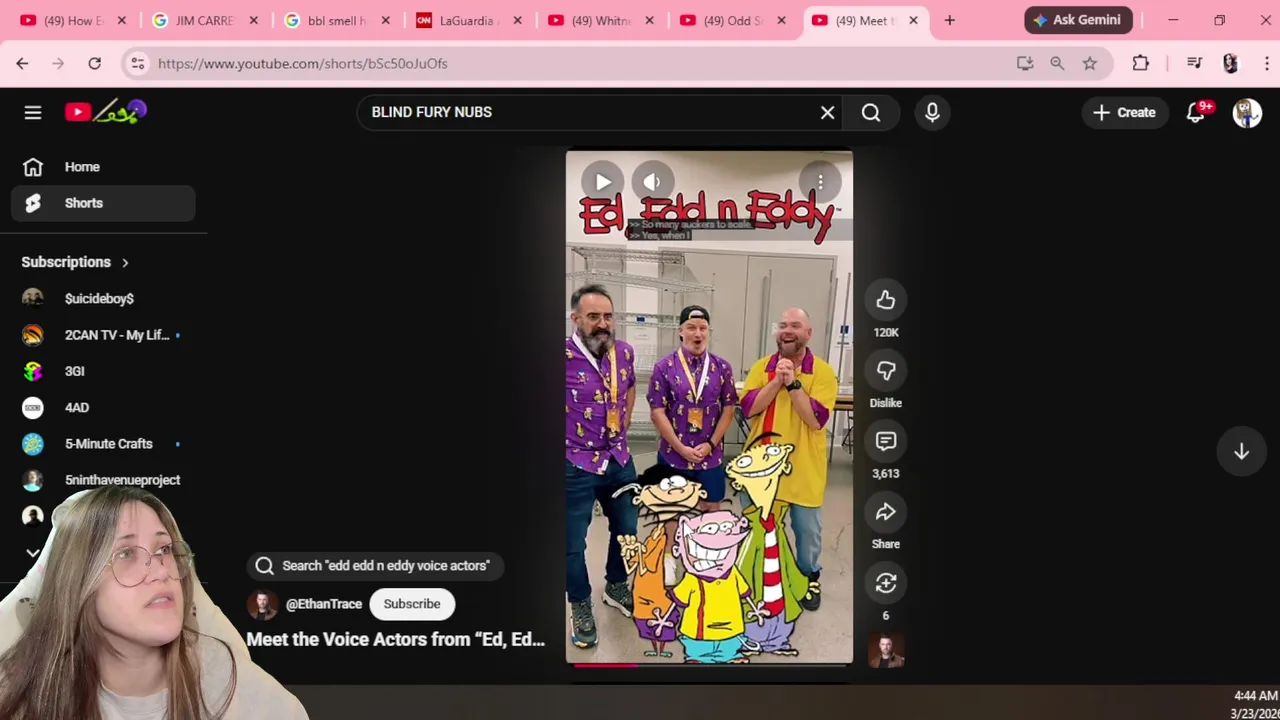Close the LaGuardia tab
Image resolution: width=1280 pixels, height=720 pixels.
click(517, 20)
